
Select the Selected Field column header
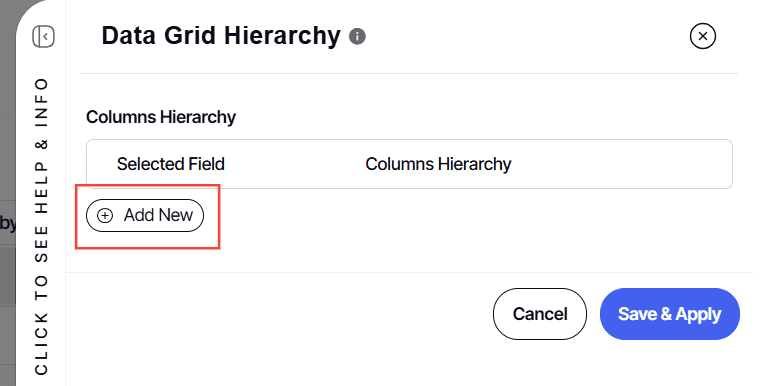(x=171, y=164)
